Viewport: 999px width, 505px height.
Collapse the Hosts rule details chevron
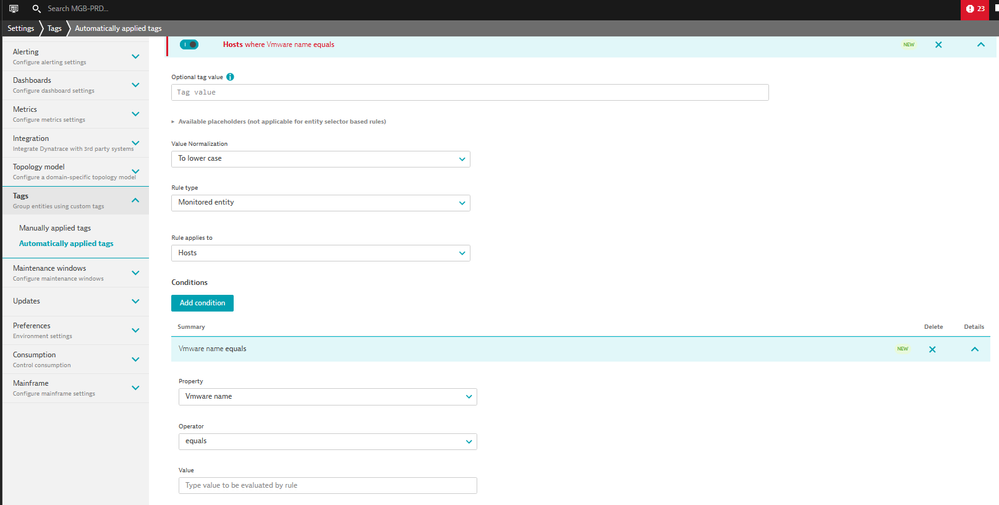coord(979,45)
